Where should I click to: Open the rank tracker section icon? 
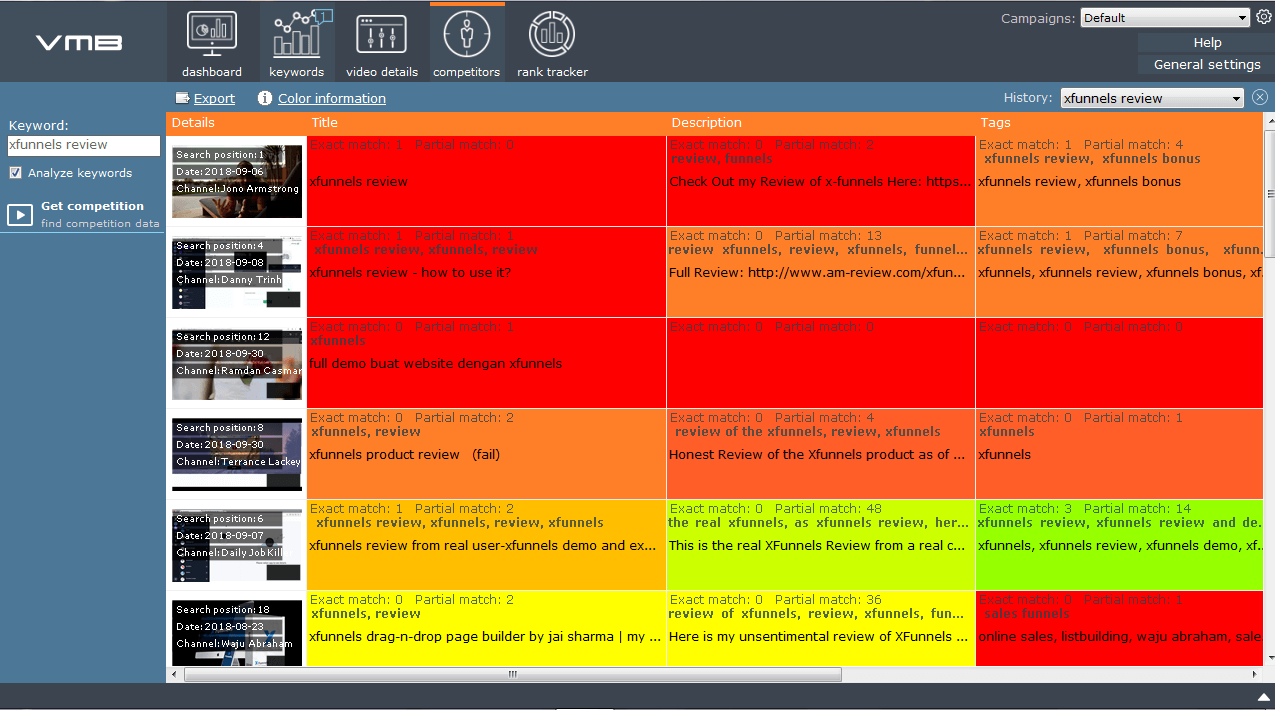coord(552,35)
